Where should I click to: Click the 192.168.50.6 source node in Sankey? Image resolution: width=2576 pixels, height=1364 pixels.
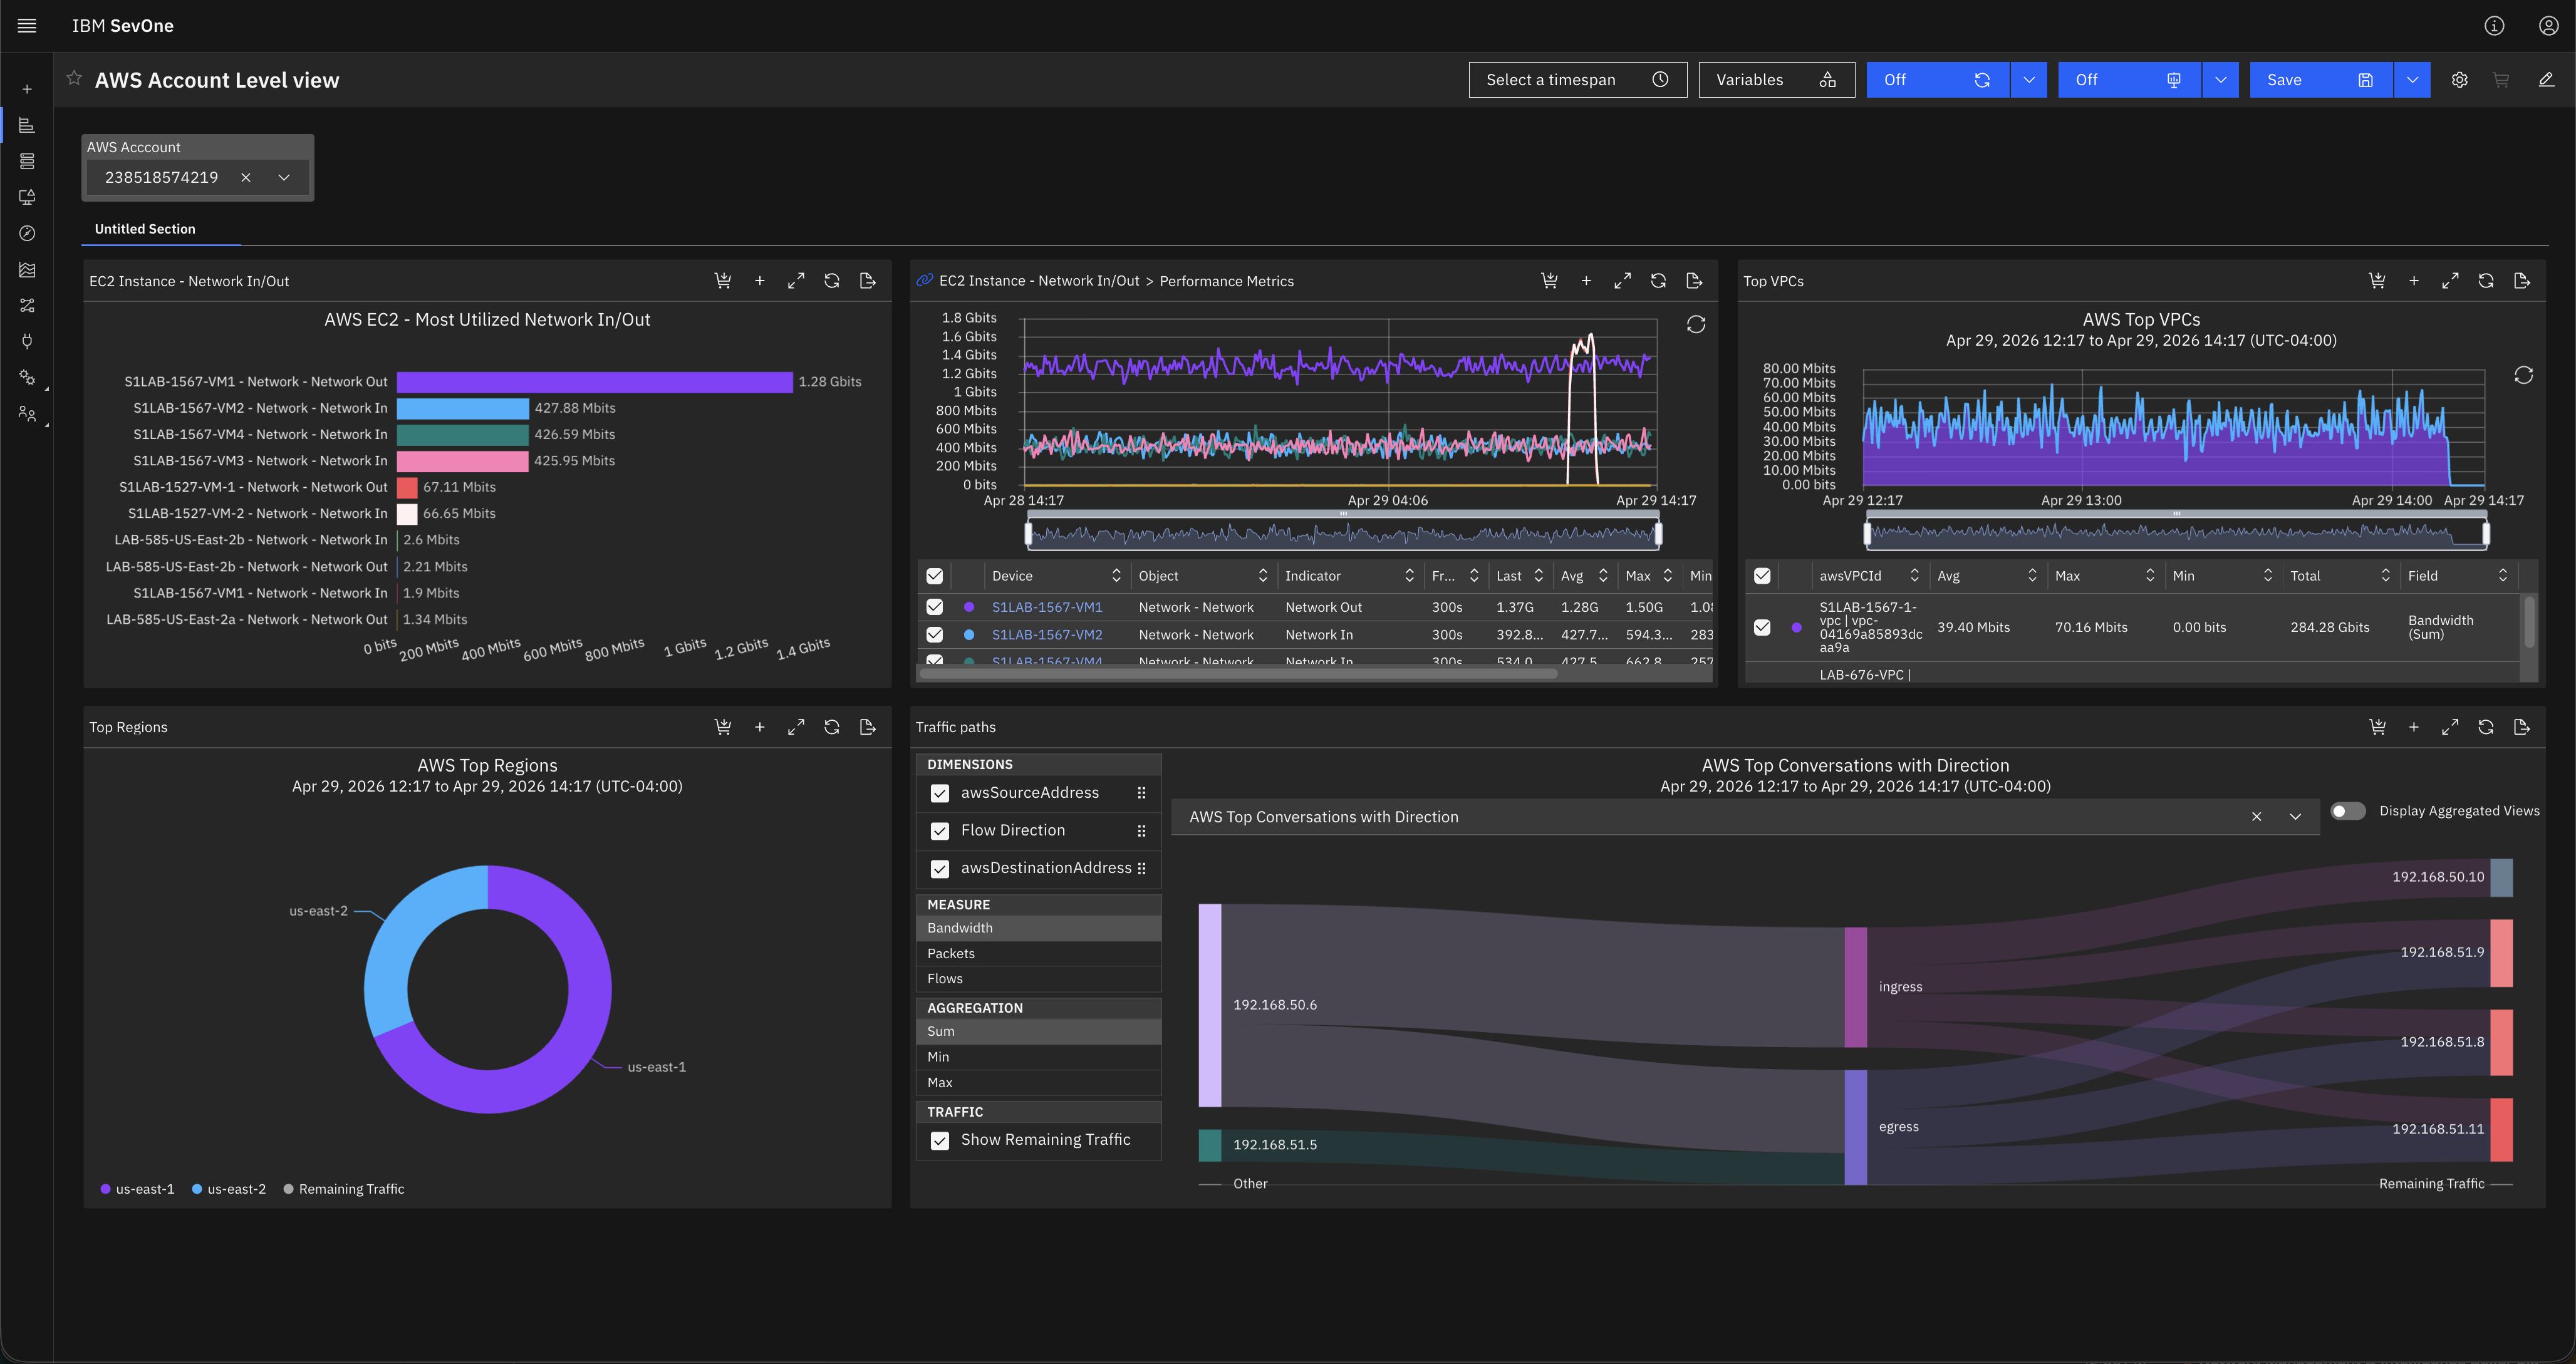pyautogui.click(x=1210, y=1005)
